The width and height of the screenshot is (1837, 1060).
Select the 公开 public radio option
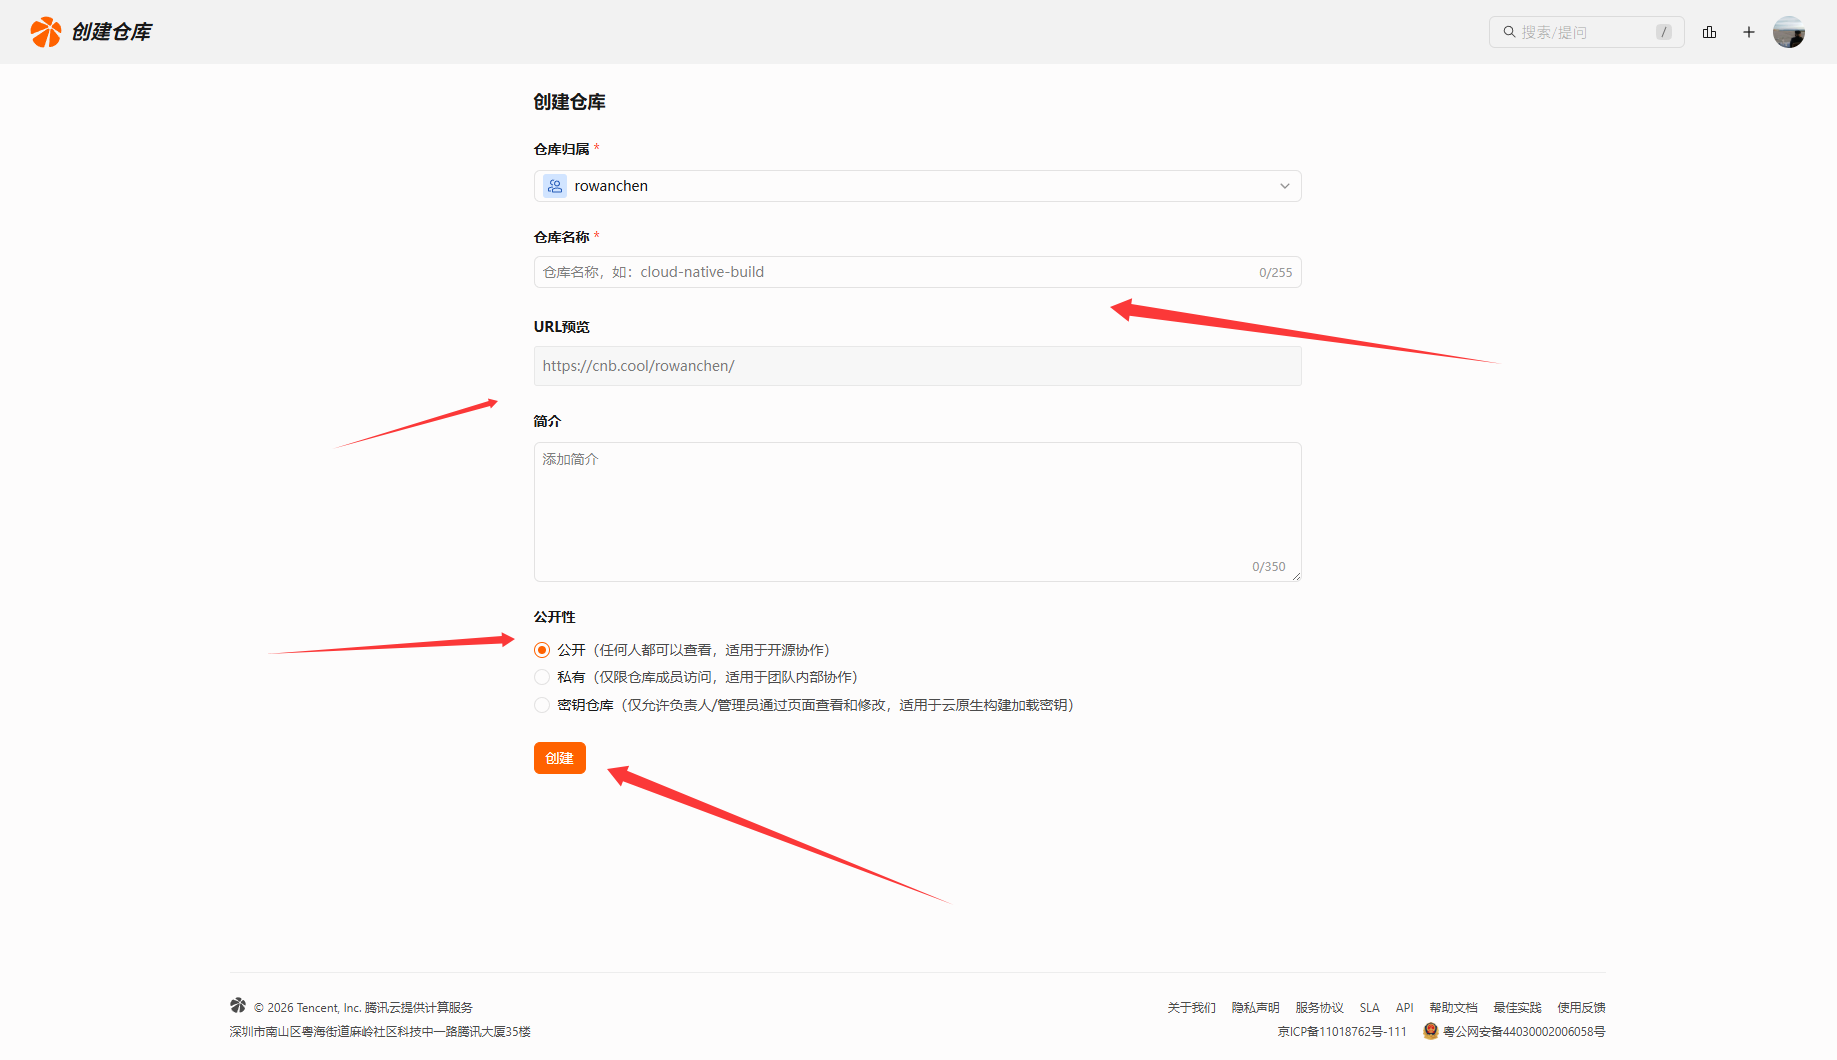(x=542, y=650)
